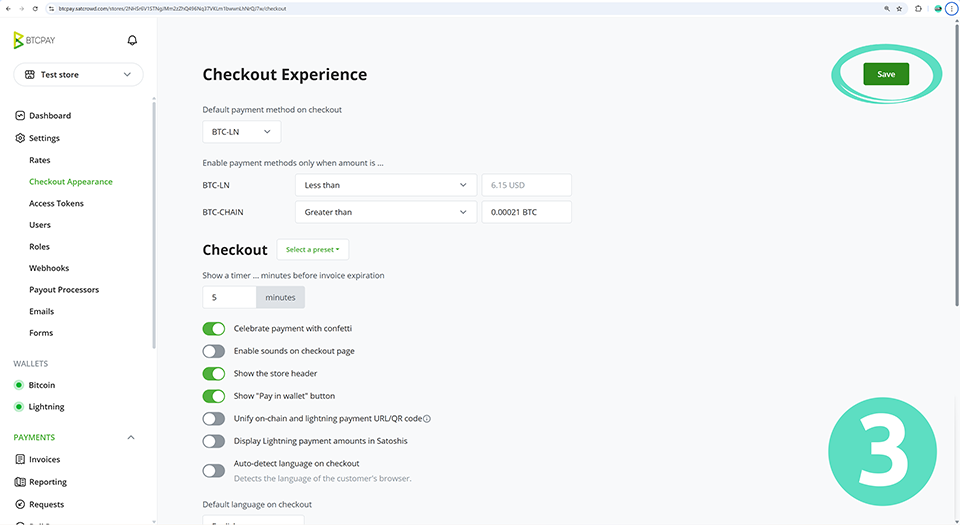The image size is (960, 525).
Task: Turn on Display Lightning amounts in Satoshis
Action: (x=214, y=441)
